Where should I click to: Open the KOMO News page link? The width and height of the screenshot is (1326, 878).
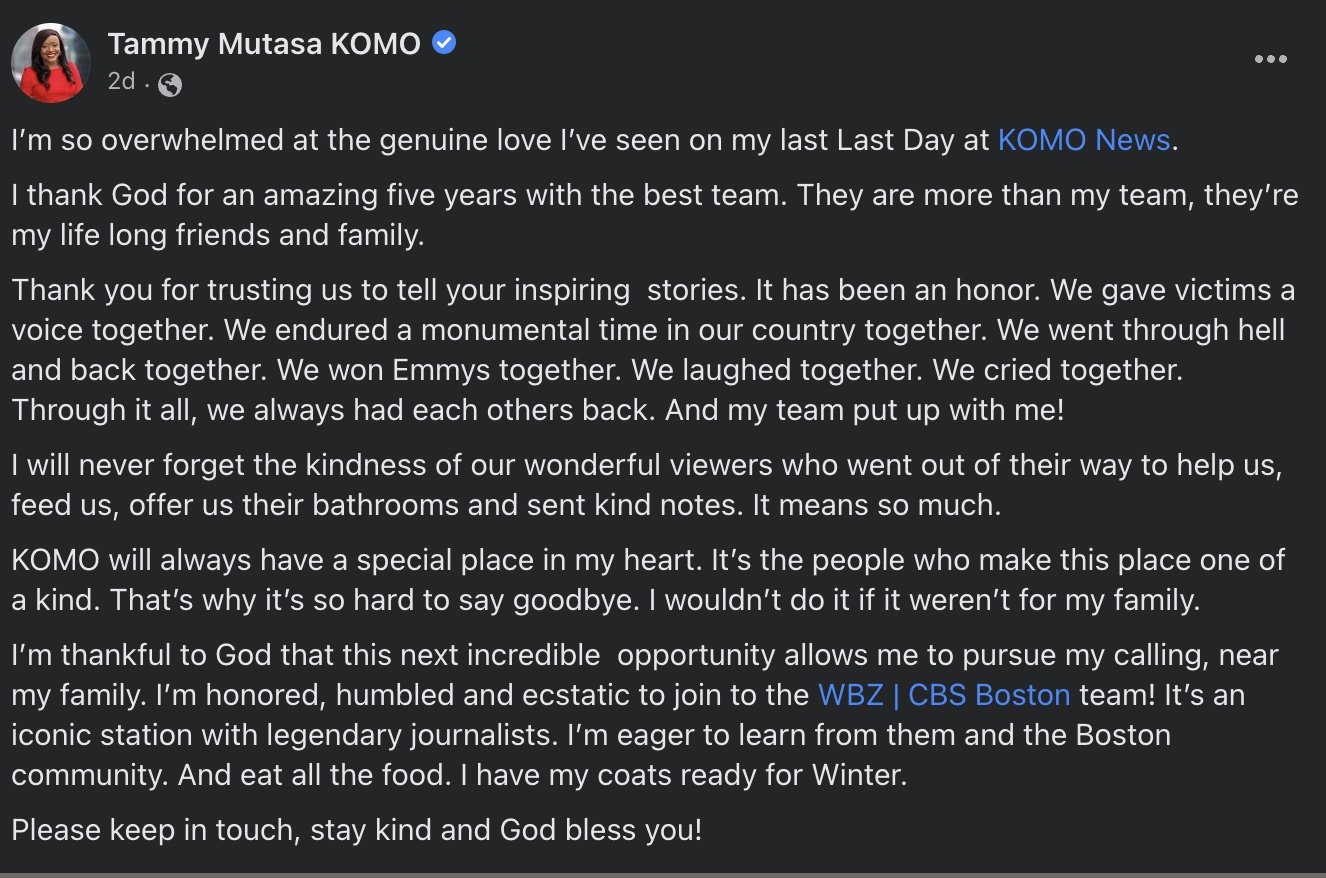point(1084,140)
